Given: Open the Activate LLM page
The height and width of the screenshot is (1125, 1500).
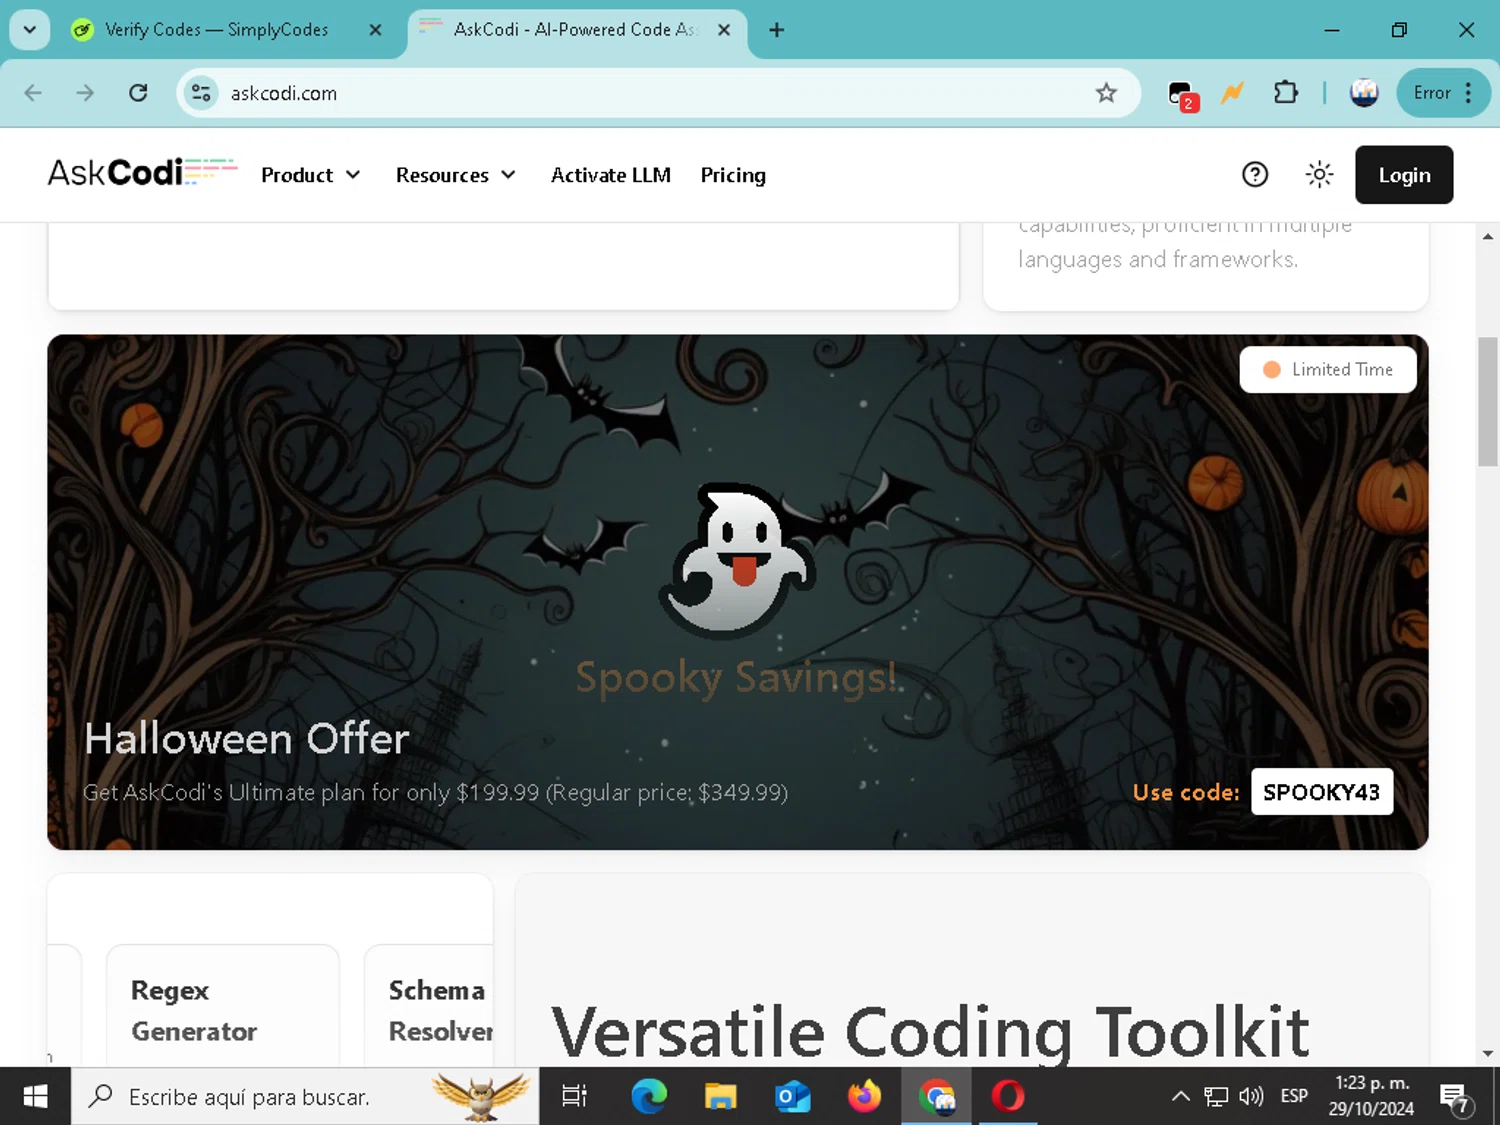Looking at the screenshot, I should [610, 175].
